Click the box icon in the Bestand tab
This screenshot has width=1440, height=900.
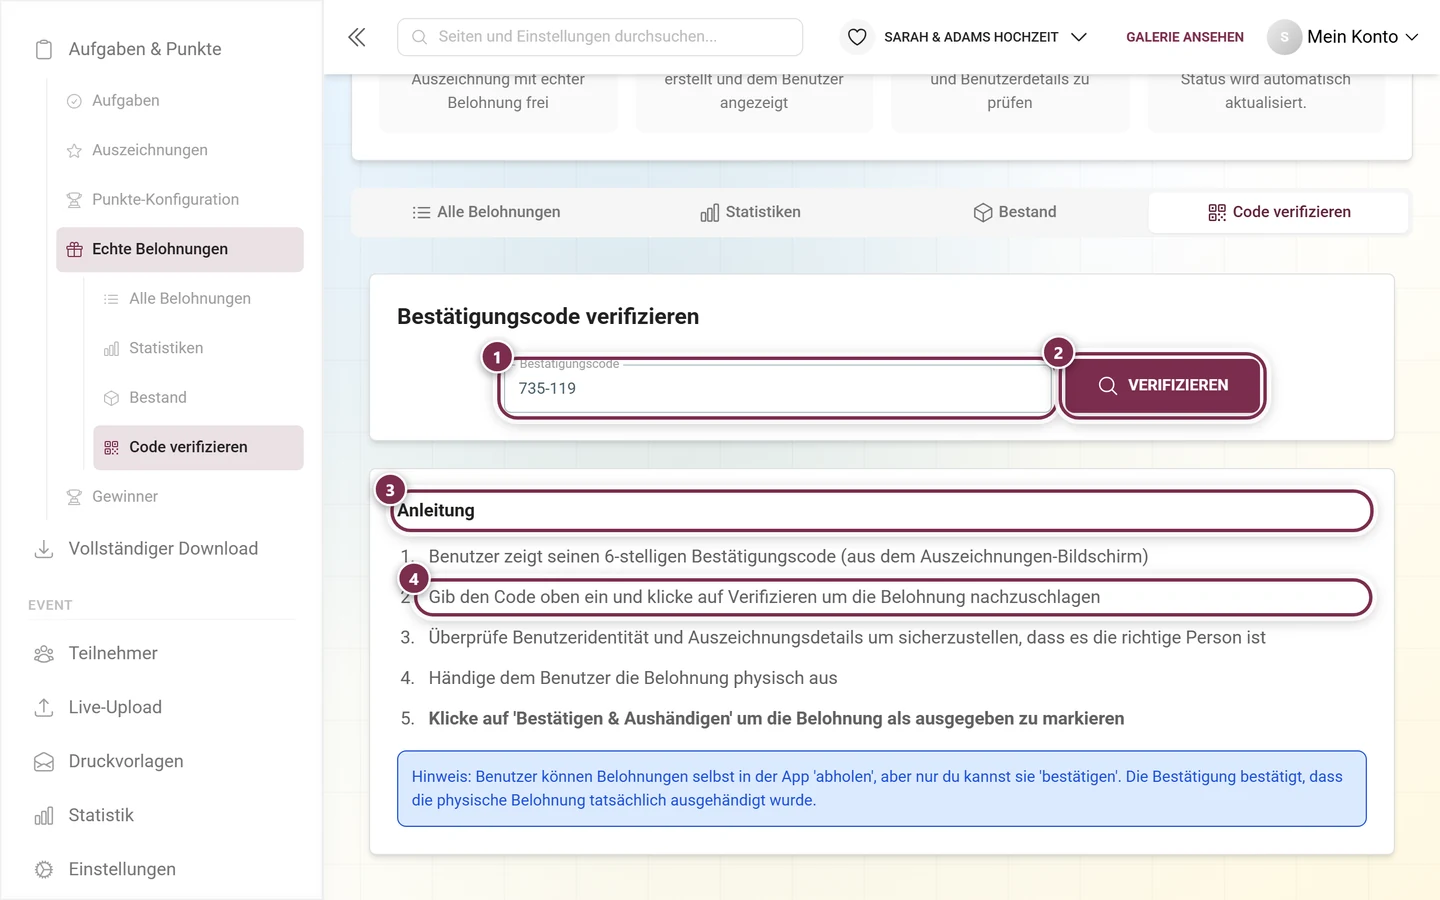pyautogui.click(x=983, y=212)
